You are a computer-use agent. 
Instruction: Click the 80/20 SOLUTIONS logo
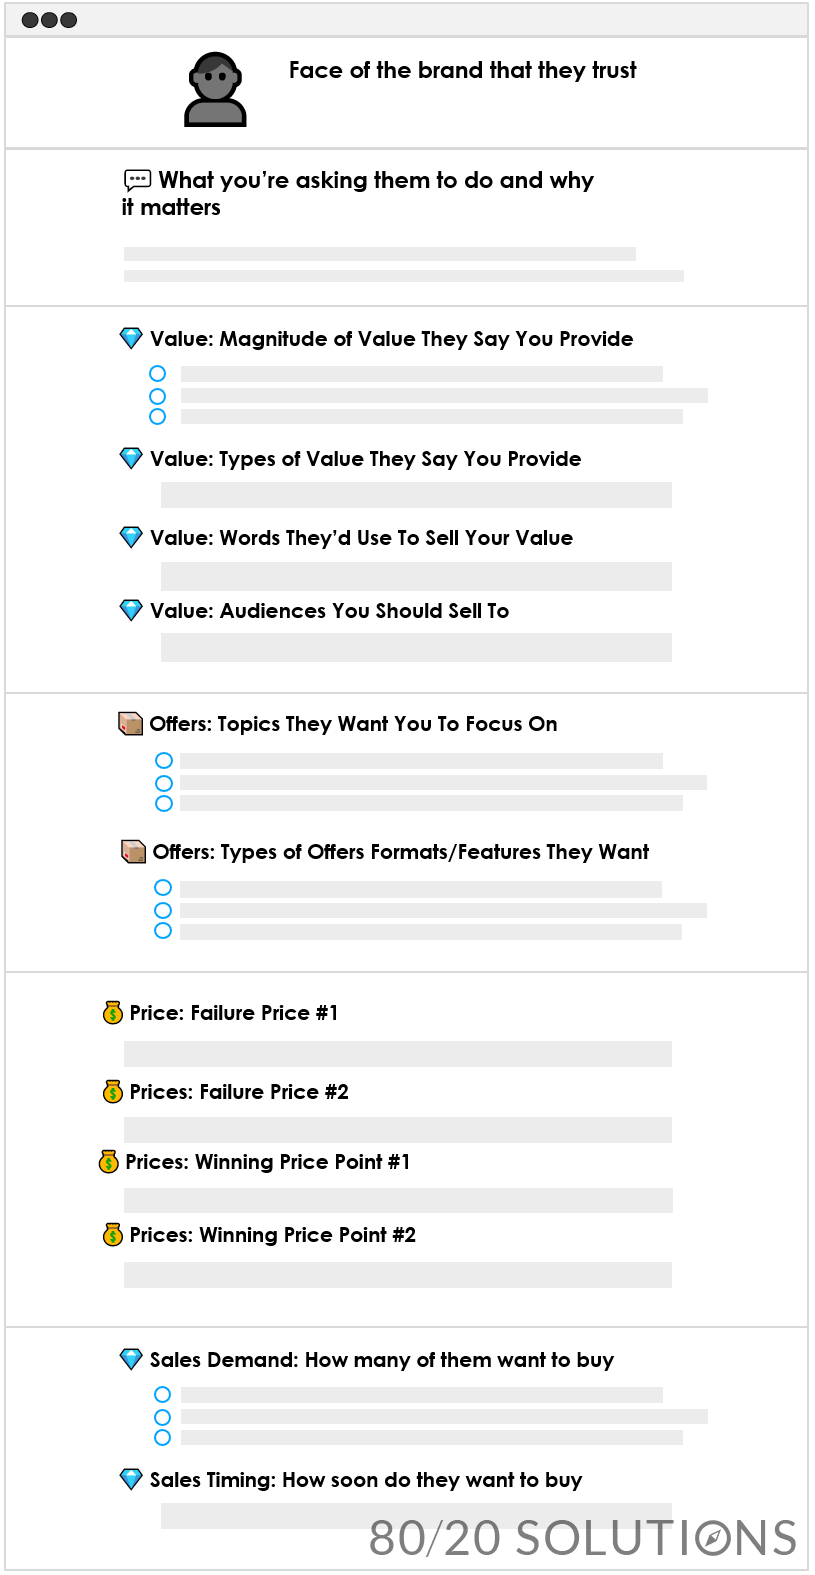tap(583, 1538)
